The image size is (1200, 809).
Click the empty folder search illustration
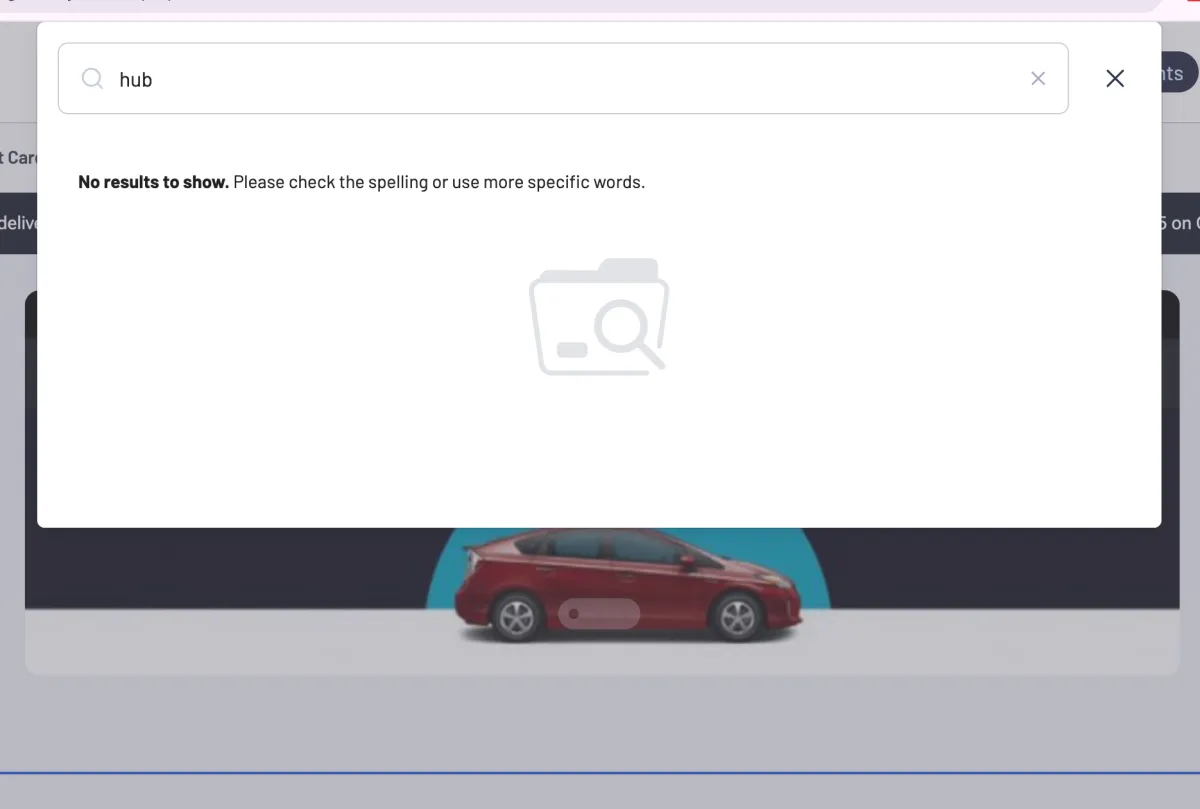(599, 317)
